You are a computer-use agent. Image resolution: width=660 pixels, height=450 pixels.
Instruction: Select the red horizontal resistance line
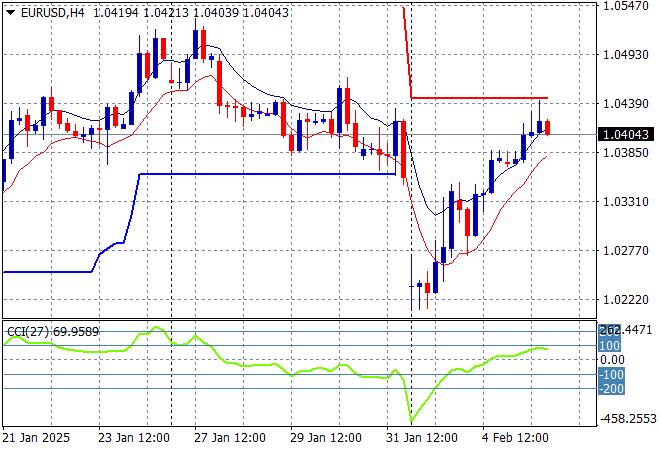click(x=480, y=98)
